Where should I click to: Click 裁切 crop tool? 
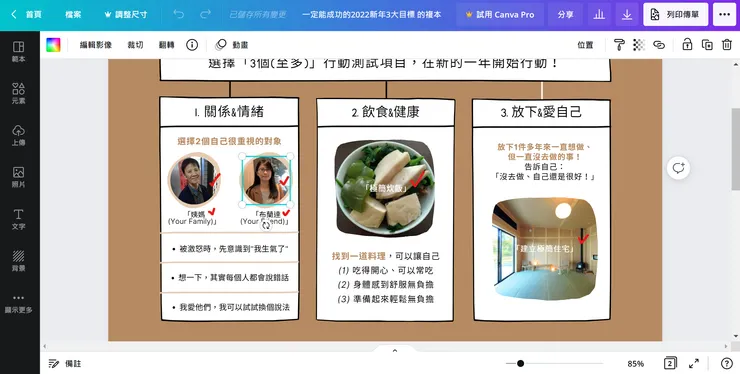pyautogui.click(x=135, y=45)
